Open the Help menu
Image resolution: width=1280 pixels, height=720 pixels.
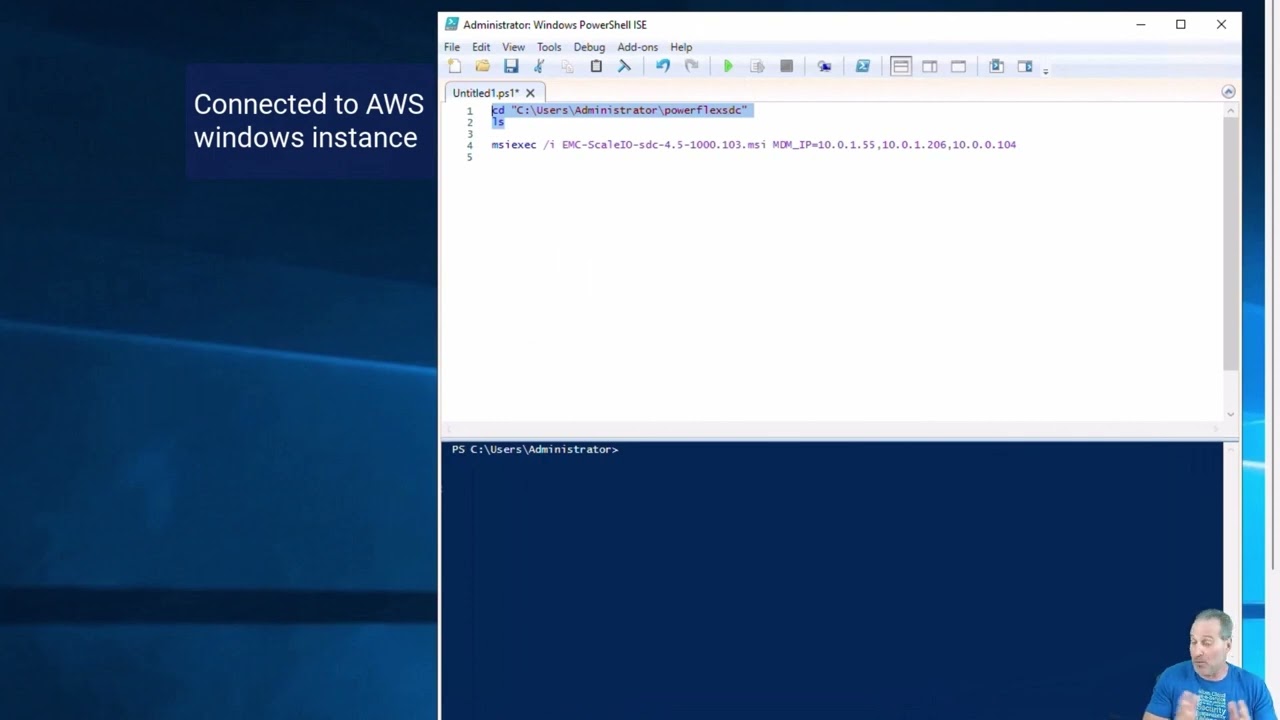point(681,47)
